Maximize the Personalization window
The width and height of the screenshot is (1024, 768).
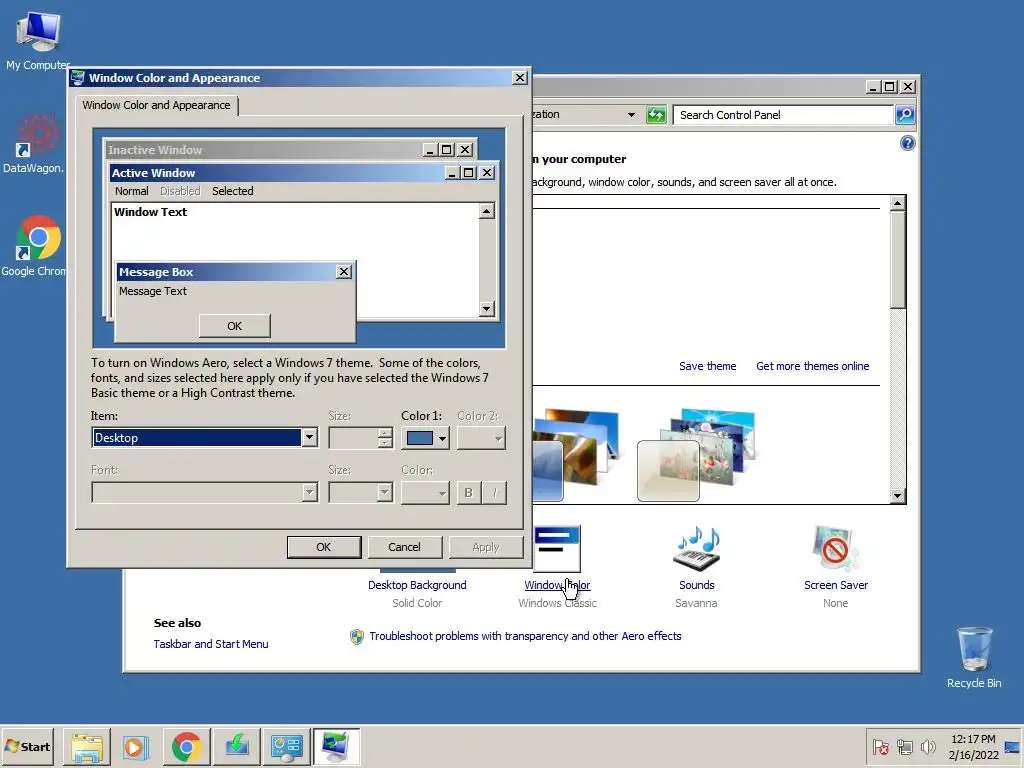889,86
